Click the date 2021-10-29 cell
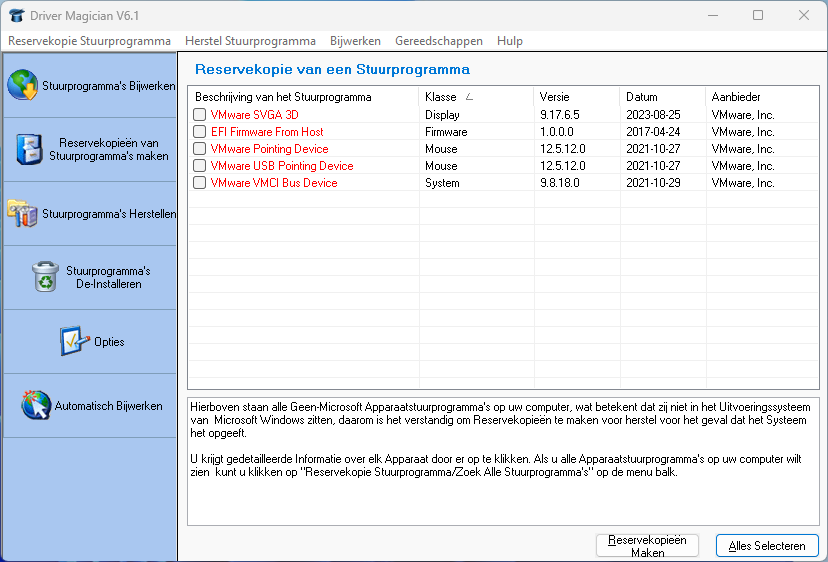This screenshot has width=828, height=562. (653, 182)
